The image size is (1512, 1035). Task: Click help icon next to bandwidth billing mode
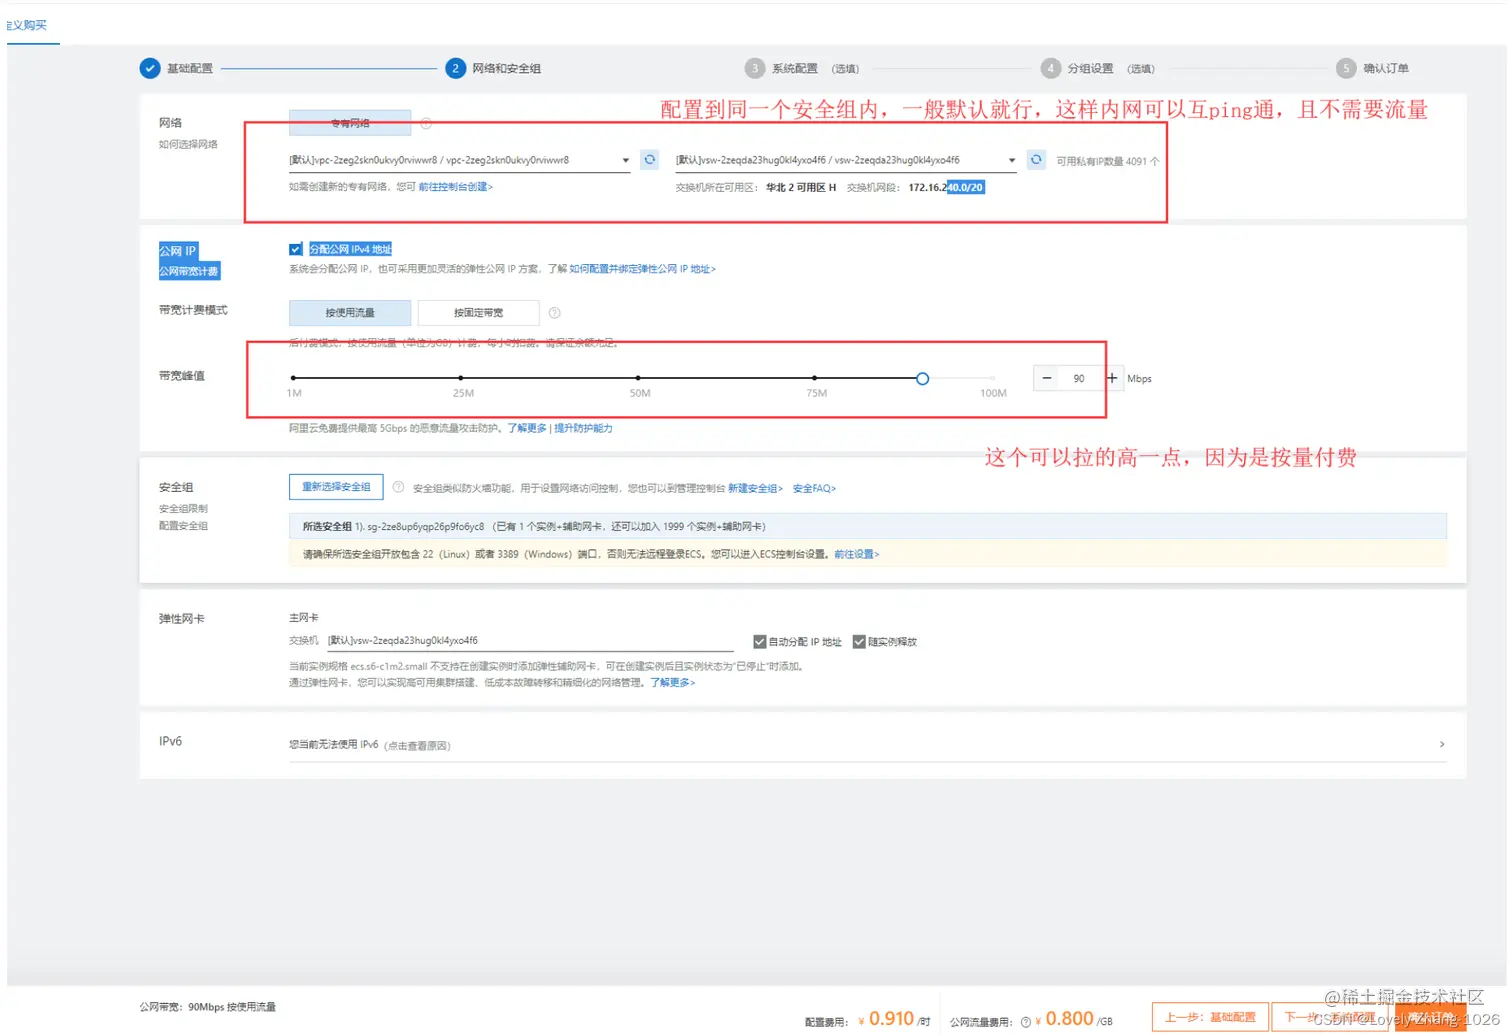(554, 312)
